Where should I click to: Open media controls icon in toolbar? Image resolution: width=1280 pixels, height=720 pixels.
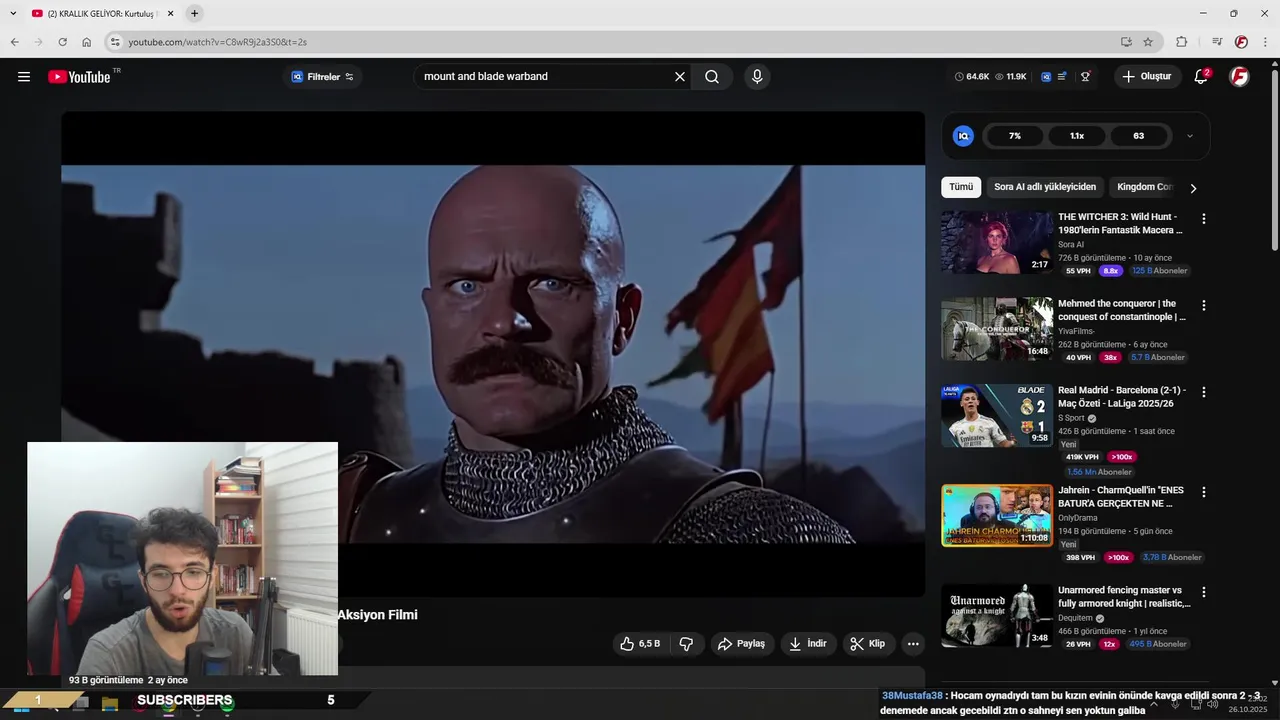click(x=1217, y=42)
